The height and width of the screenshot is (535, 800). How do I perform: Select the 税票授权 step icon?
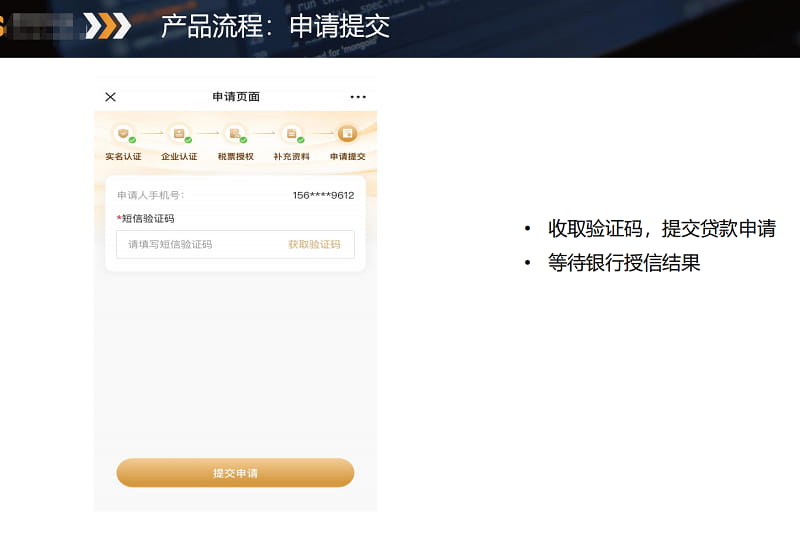click(235, 133)
